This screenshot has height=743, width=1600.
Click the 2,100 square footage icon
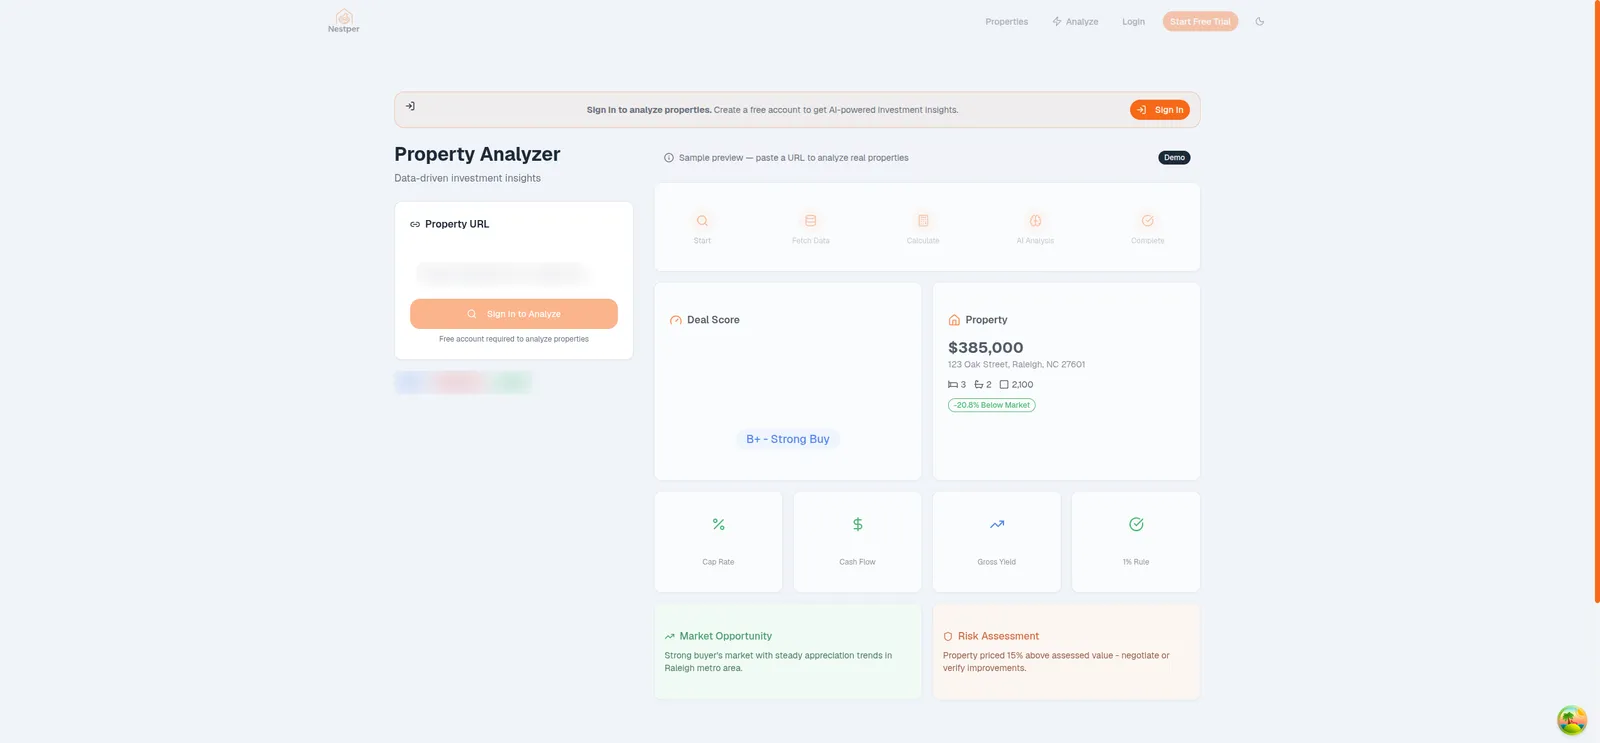pyautogui.click(x=1004, y=384)
